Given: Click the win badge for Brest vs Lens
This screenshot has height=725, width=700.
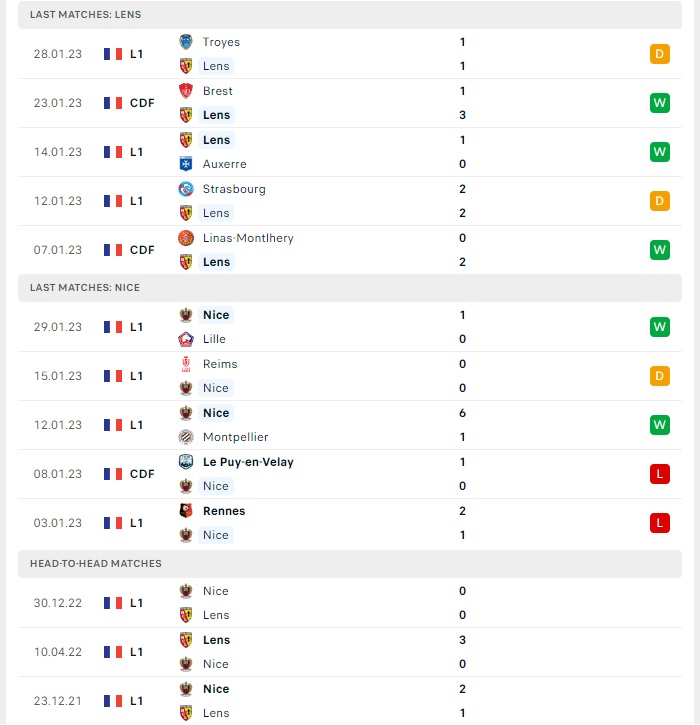Looking at the screenshot, I should [x=660, y=103].
